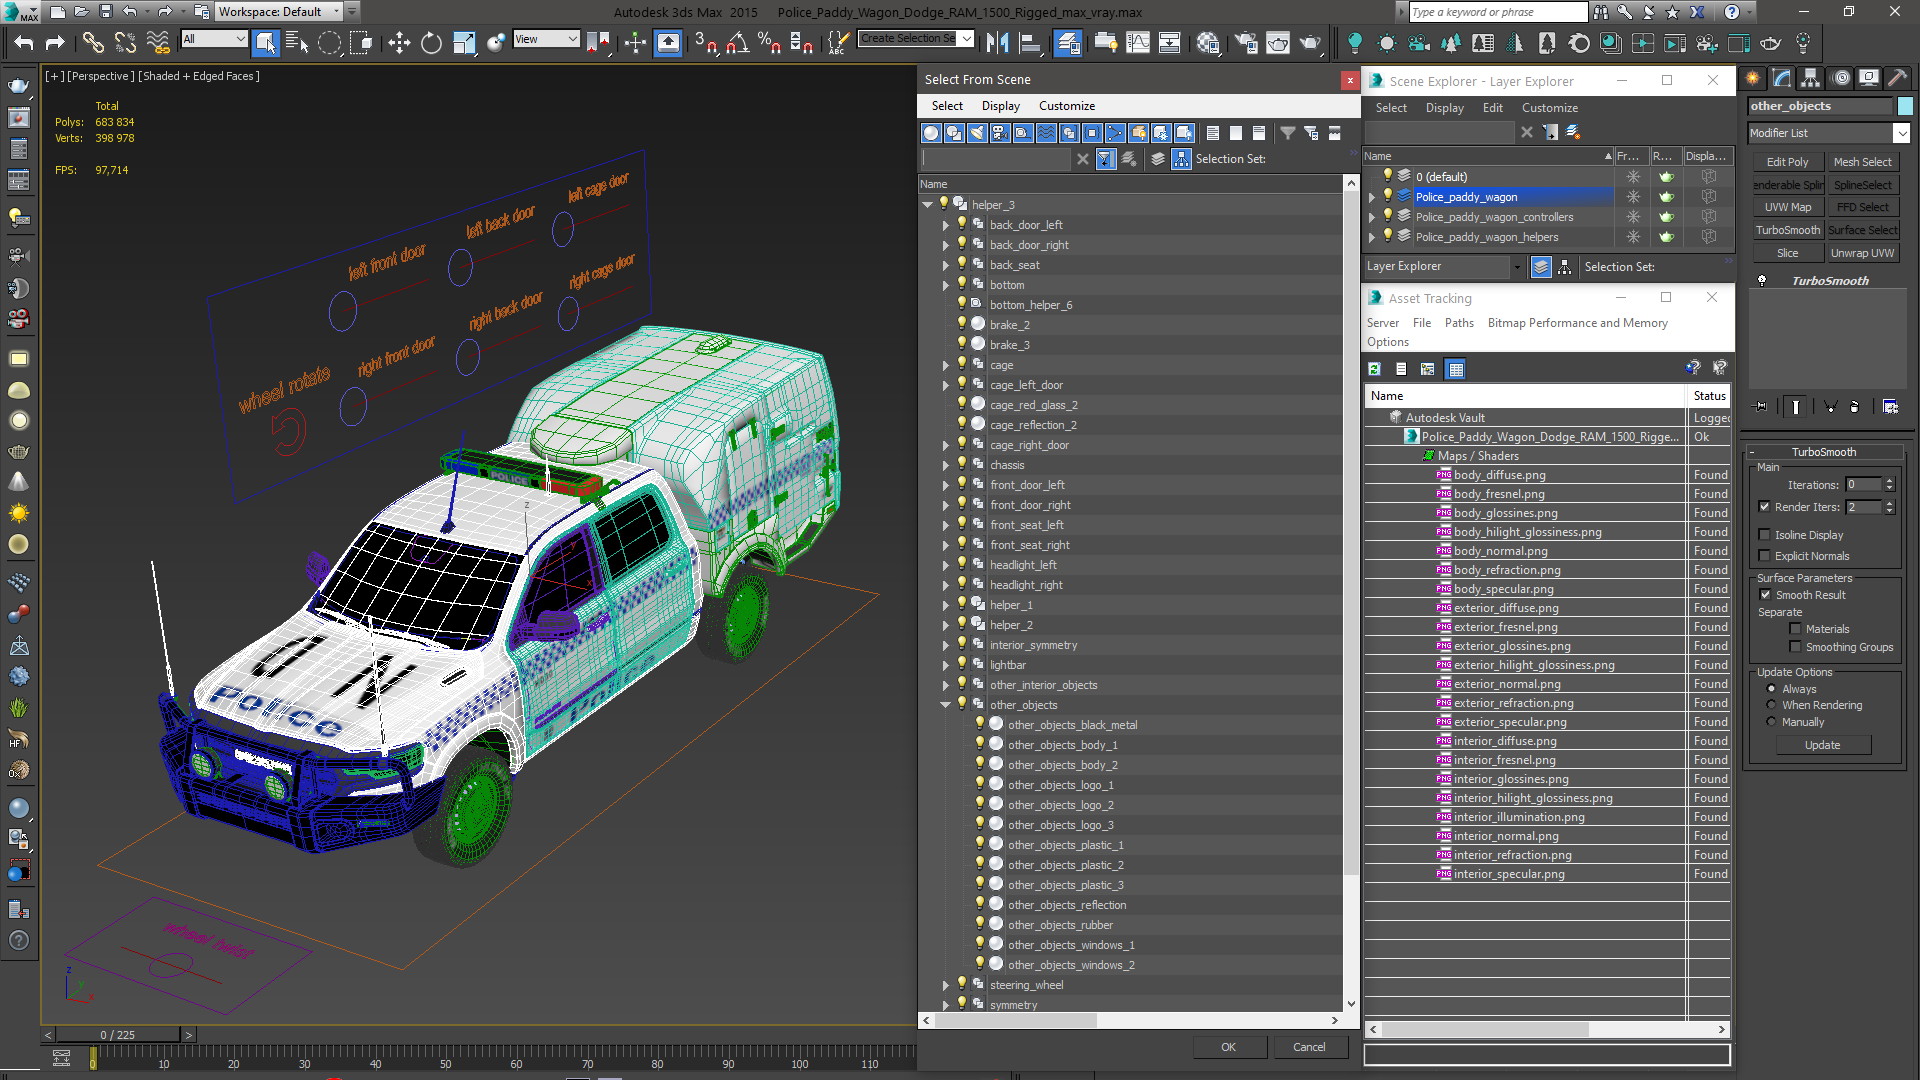
Task: Open Render Setup icon
Action: [1246, 42]
